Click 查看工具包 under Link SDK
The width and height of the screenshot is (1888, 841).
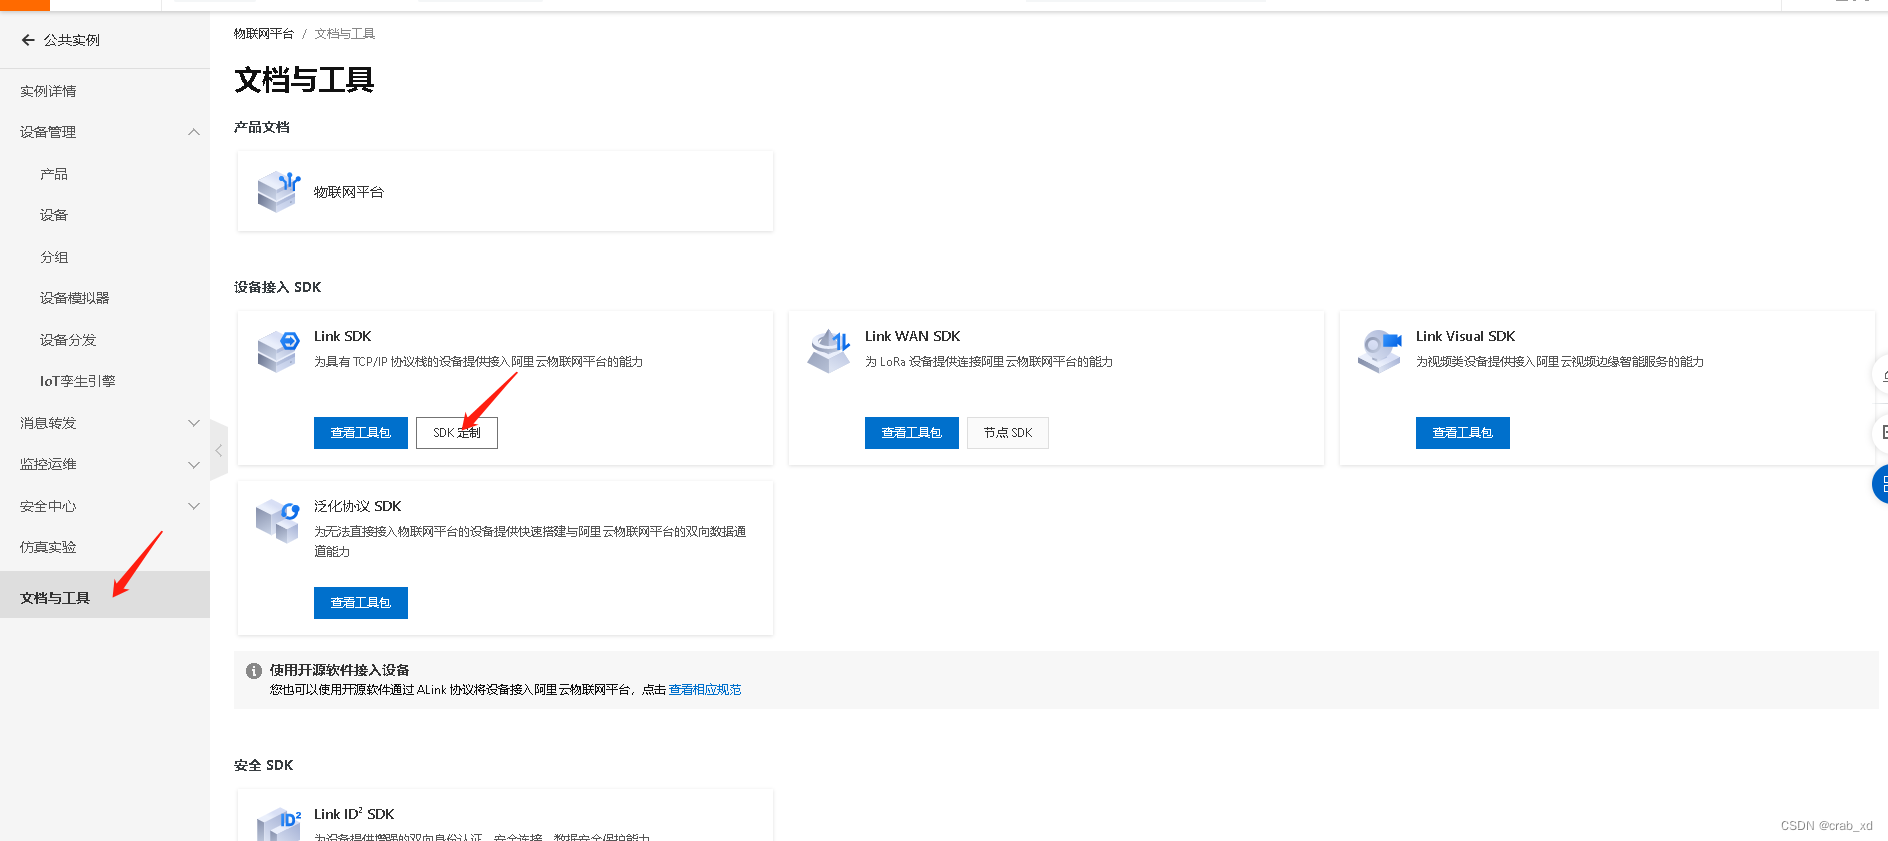[361, 433]
